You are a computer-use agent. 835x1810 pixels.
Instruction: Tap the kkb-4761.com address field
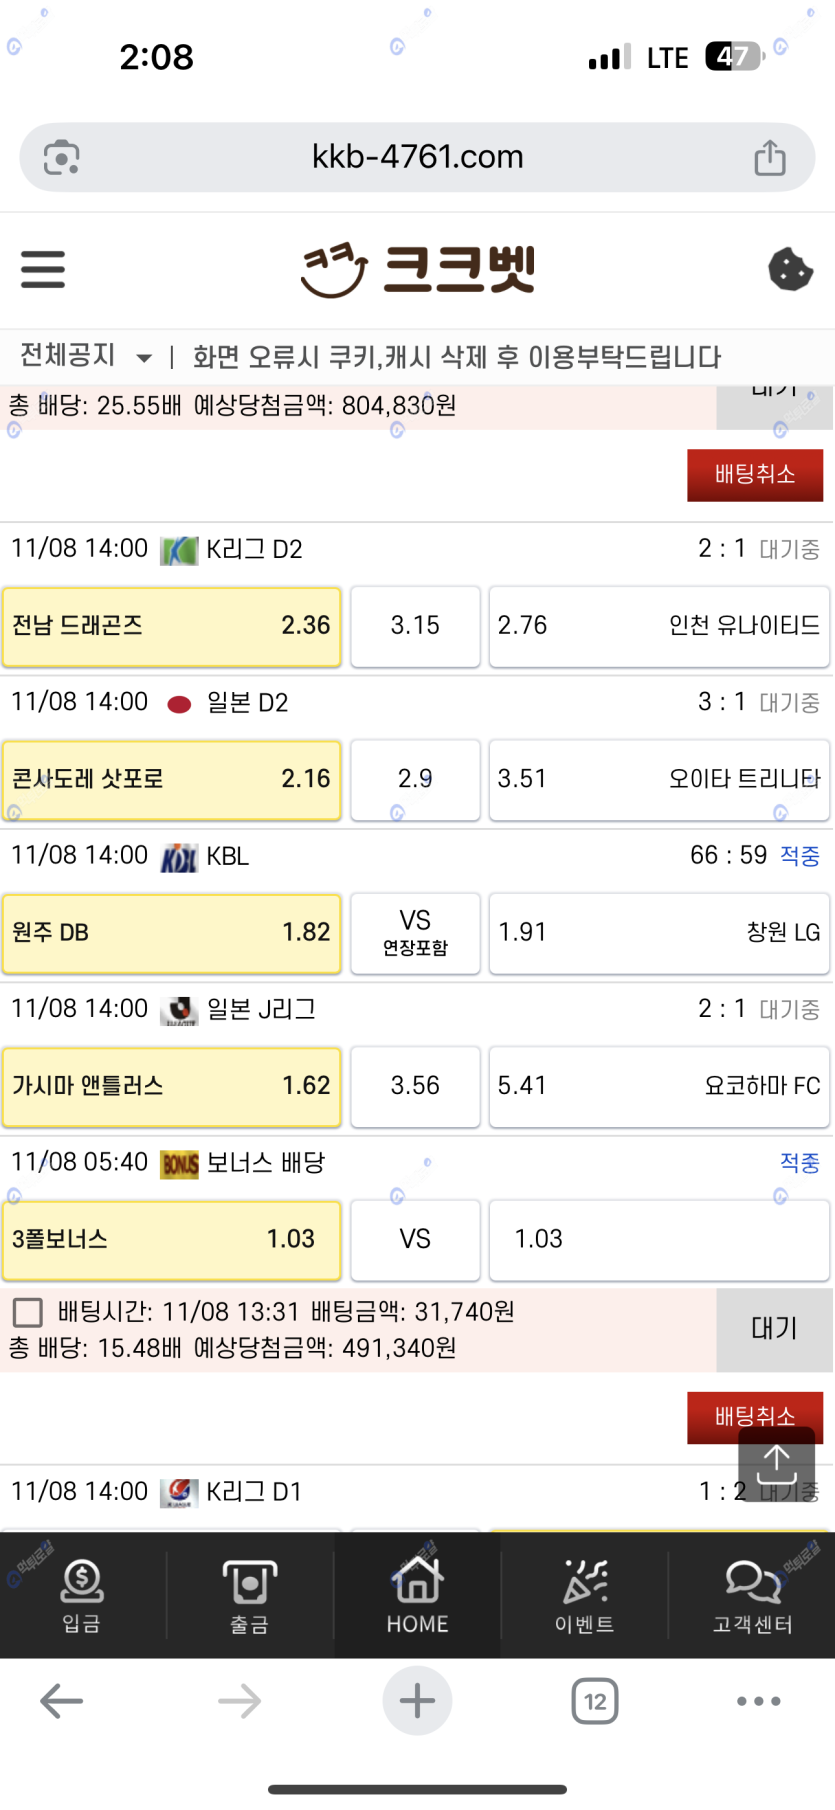pyautogui.click(x=417, y=157)
